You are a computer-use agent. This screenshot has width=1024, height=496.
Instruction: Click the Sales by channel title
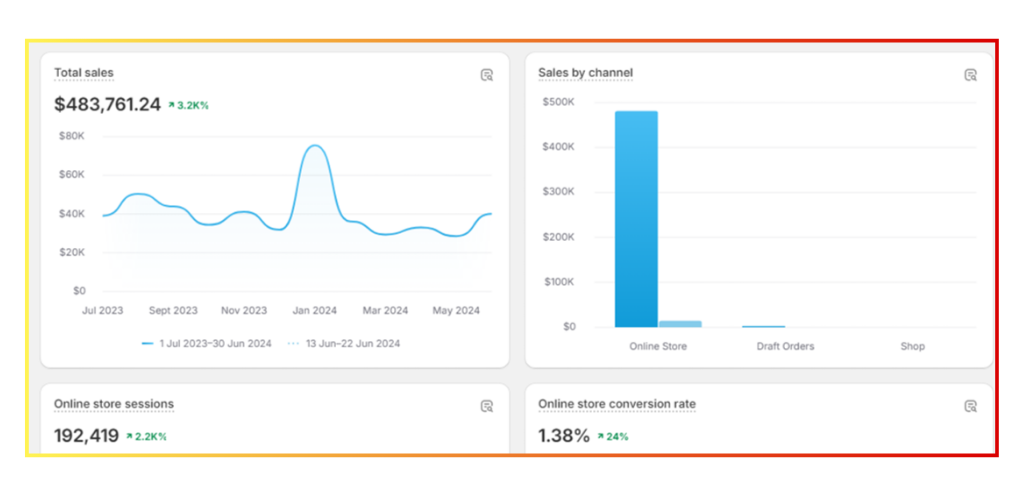tap(585, 73)
